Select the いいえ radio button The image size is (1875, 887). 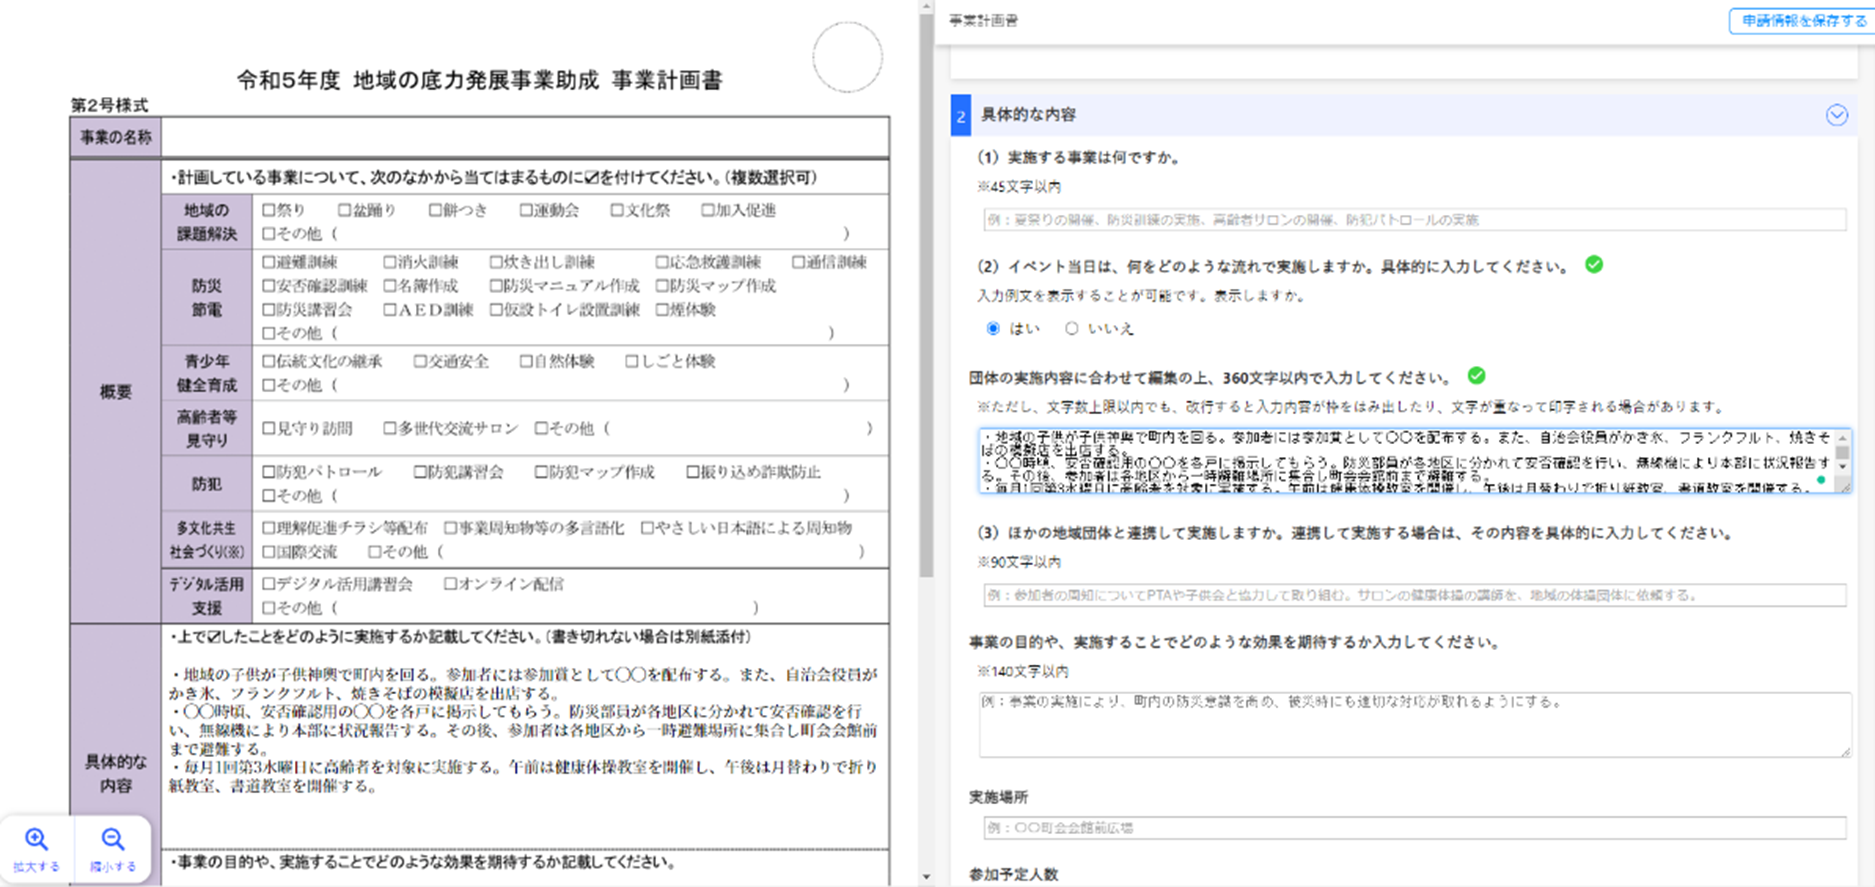click(1072, 329)
